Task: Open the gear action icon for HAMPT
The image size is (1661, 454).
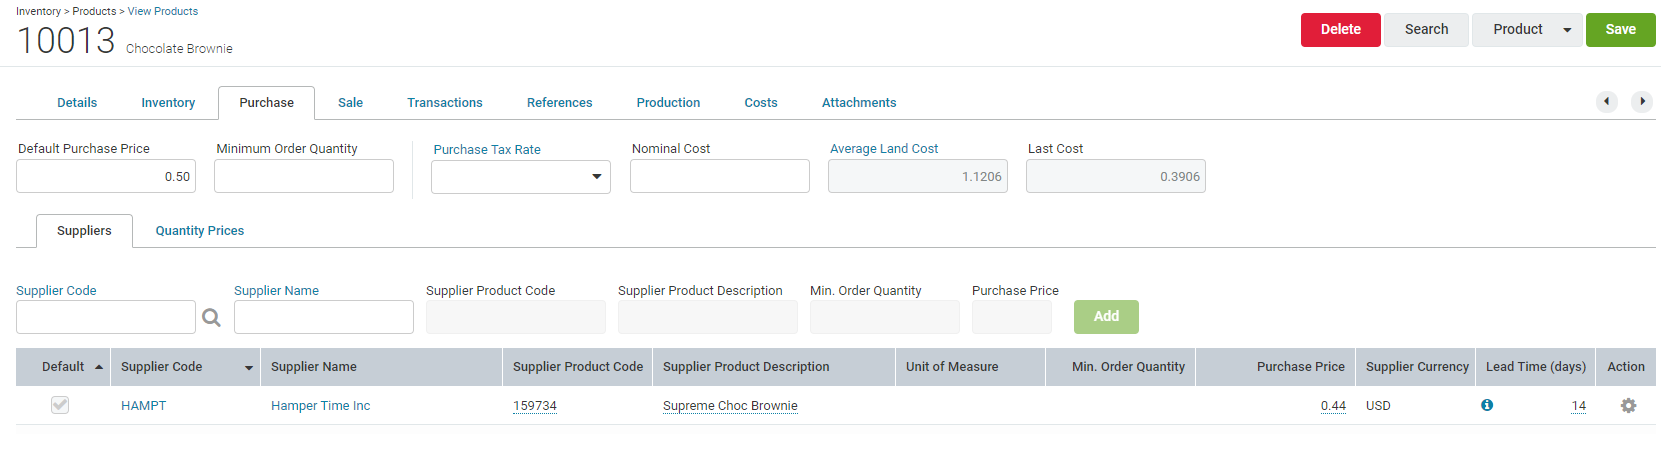Action: point(1628,405)
